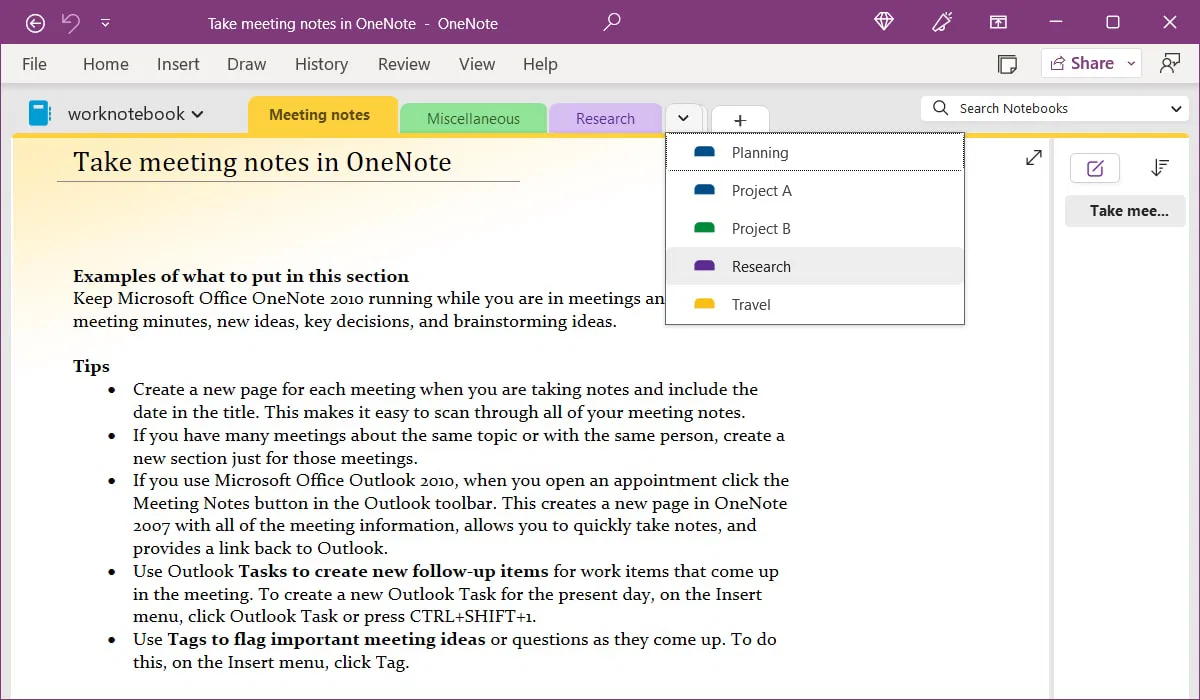Open the Search Notebooks scope dropdown

tap(1176, 107)
